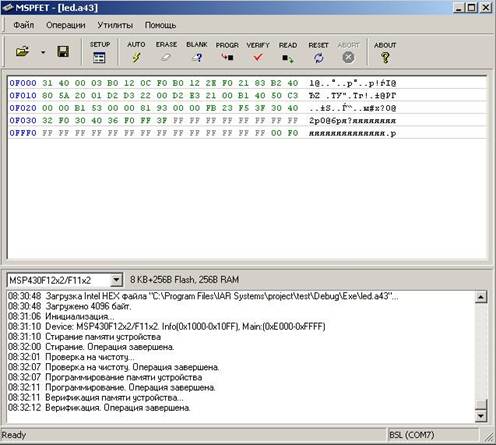Click the greyed ABORT button
The height and width of the screenshot is (445, 496).
pyautogui.click(x=348, y=52)
